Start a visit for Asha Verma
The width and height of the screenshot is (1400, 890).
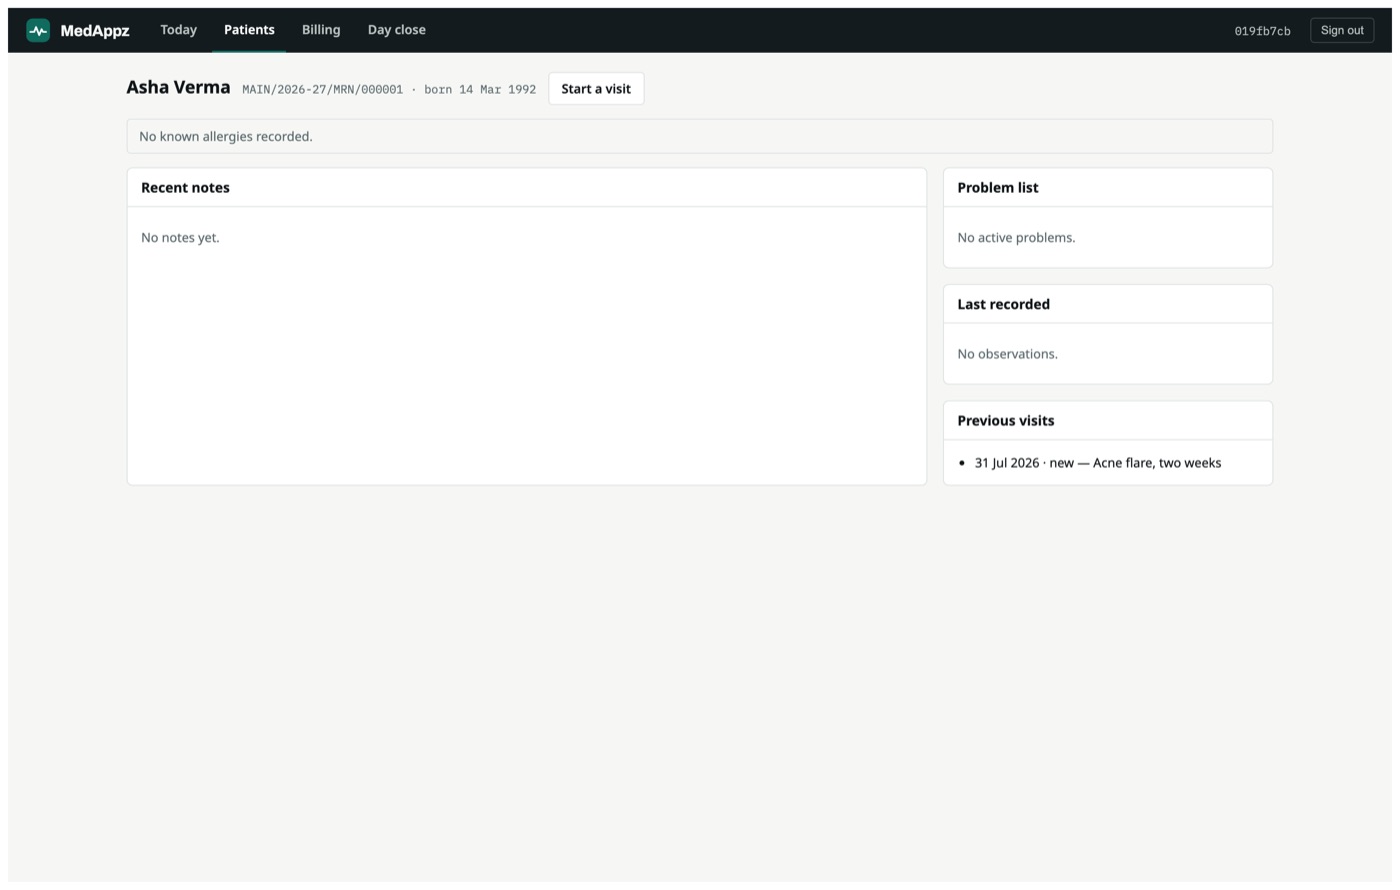(x=596, y=89)
